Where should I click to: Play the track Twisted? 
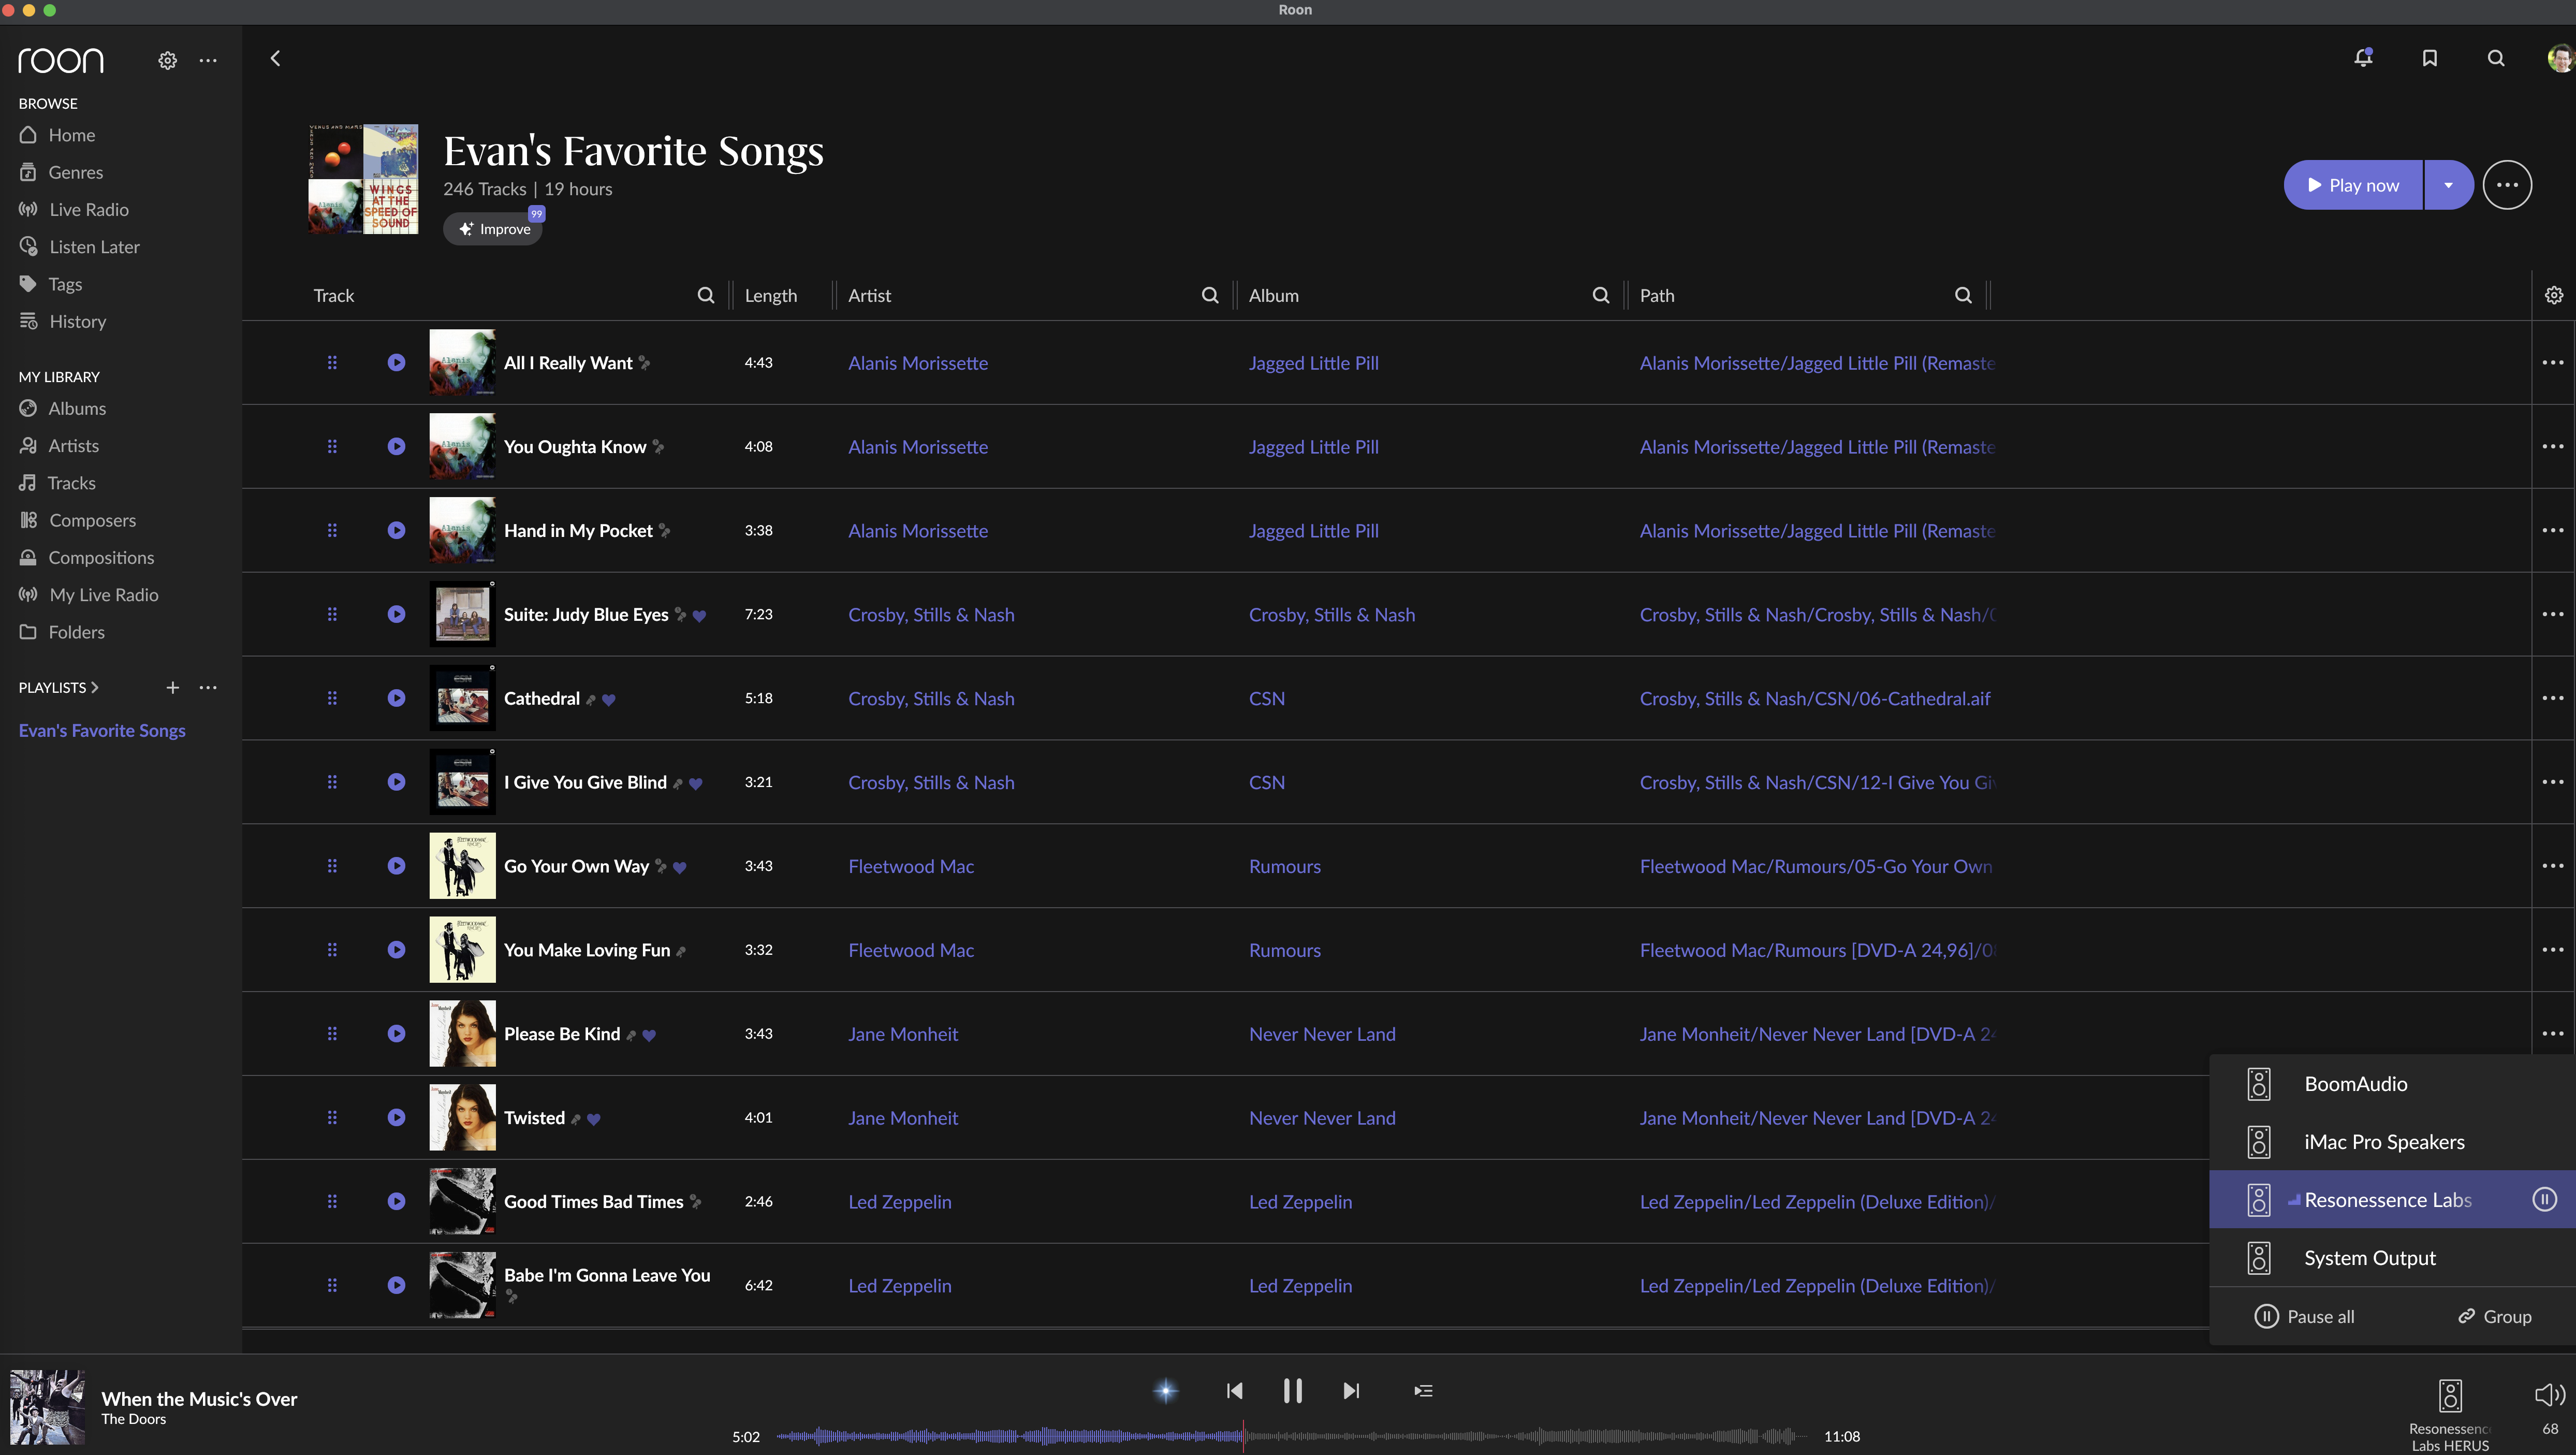click(x=397, y=1118)
